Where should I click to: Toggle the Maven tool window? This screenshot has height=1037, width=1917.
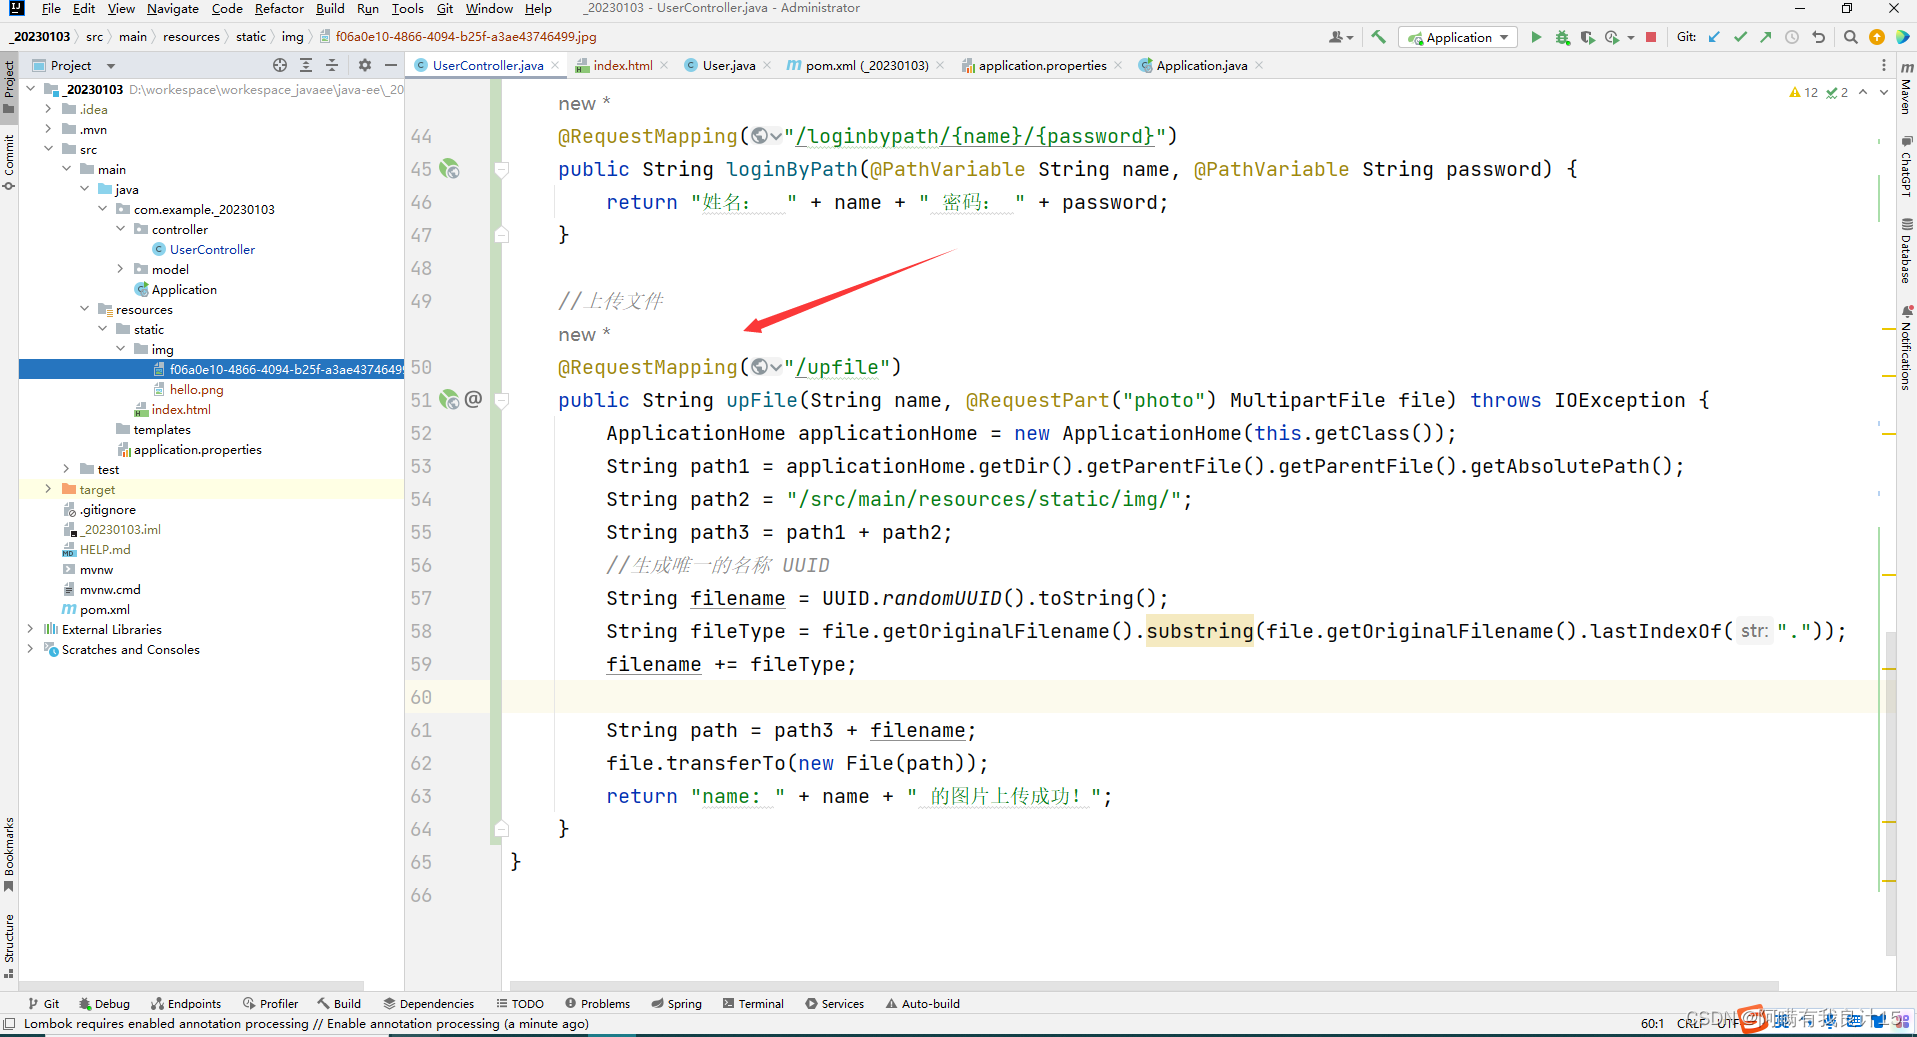pos(1906,90)
